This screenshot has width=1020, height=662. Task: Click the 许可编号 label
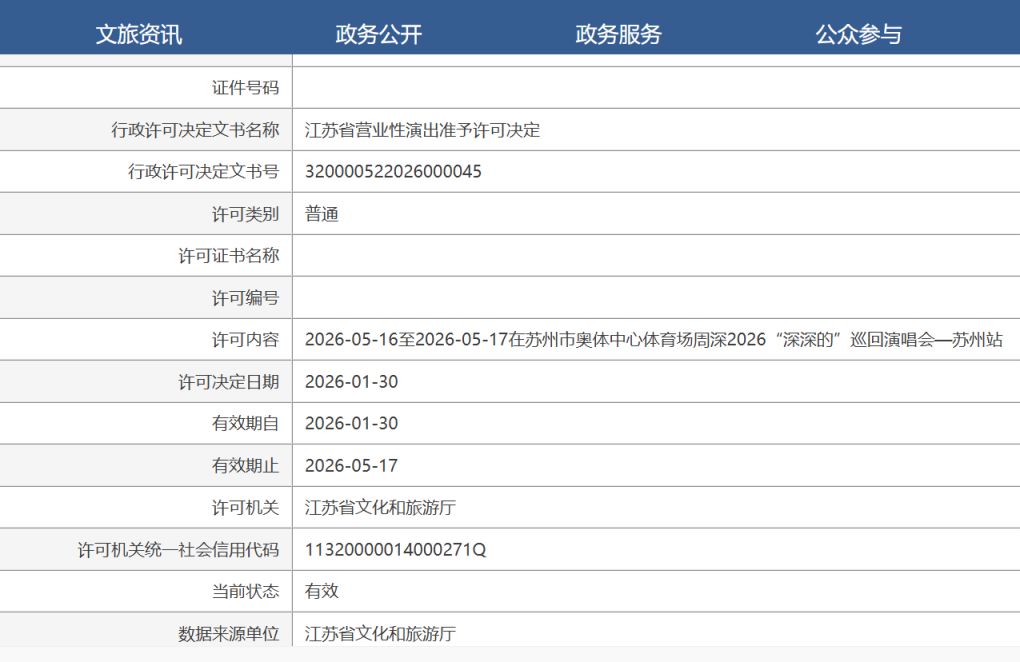(245, 298)
